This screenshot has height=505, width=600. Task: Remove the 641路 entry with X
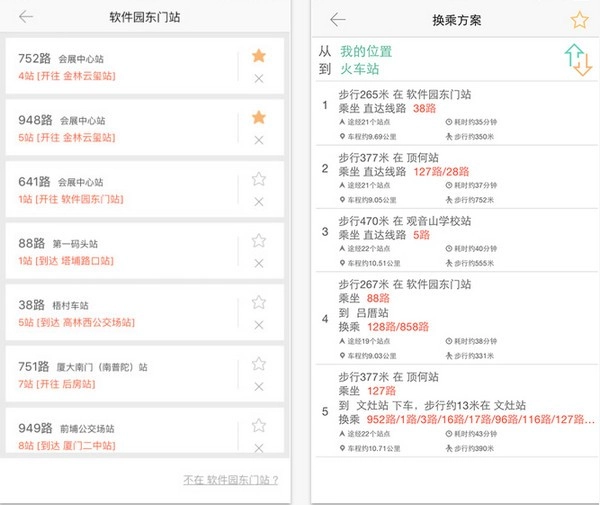(259, 202)
